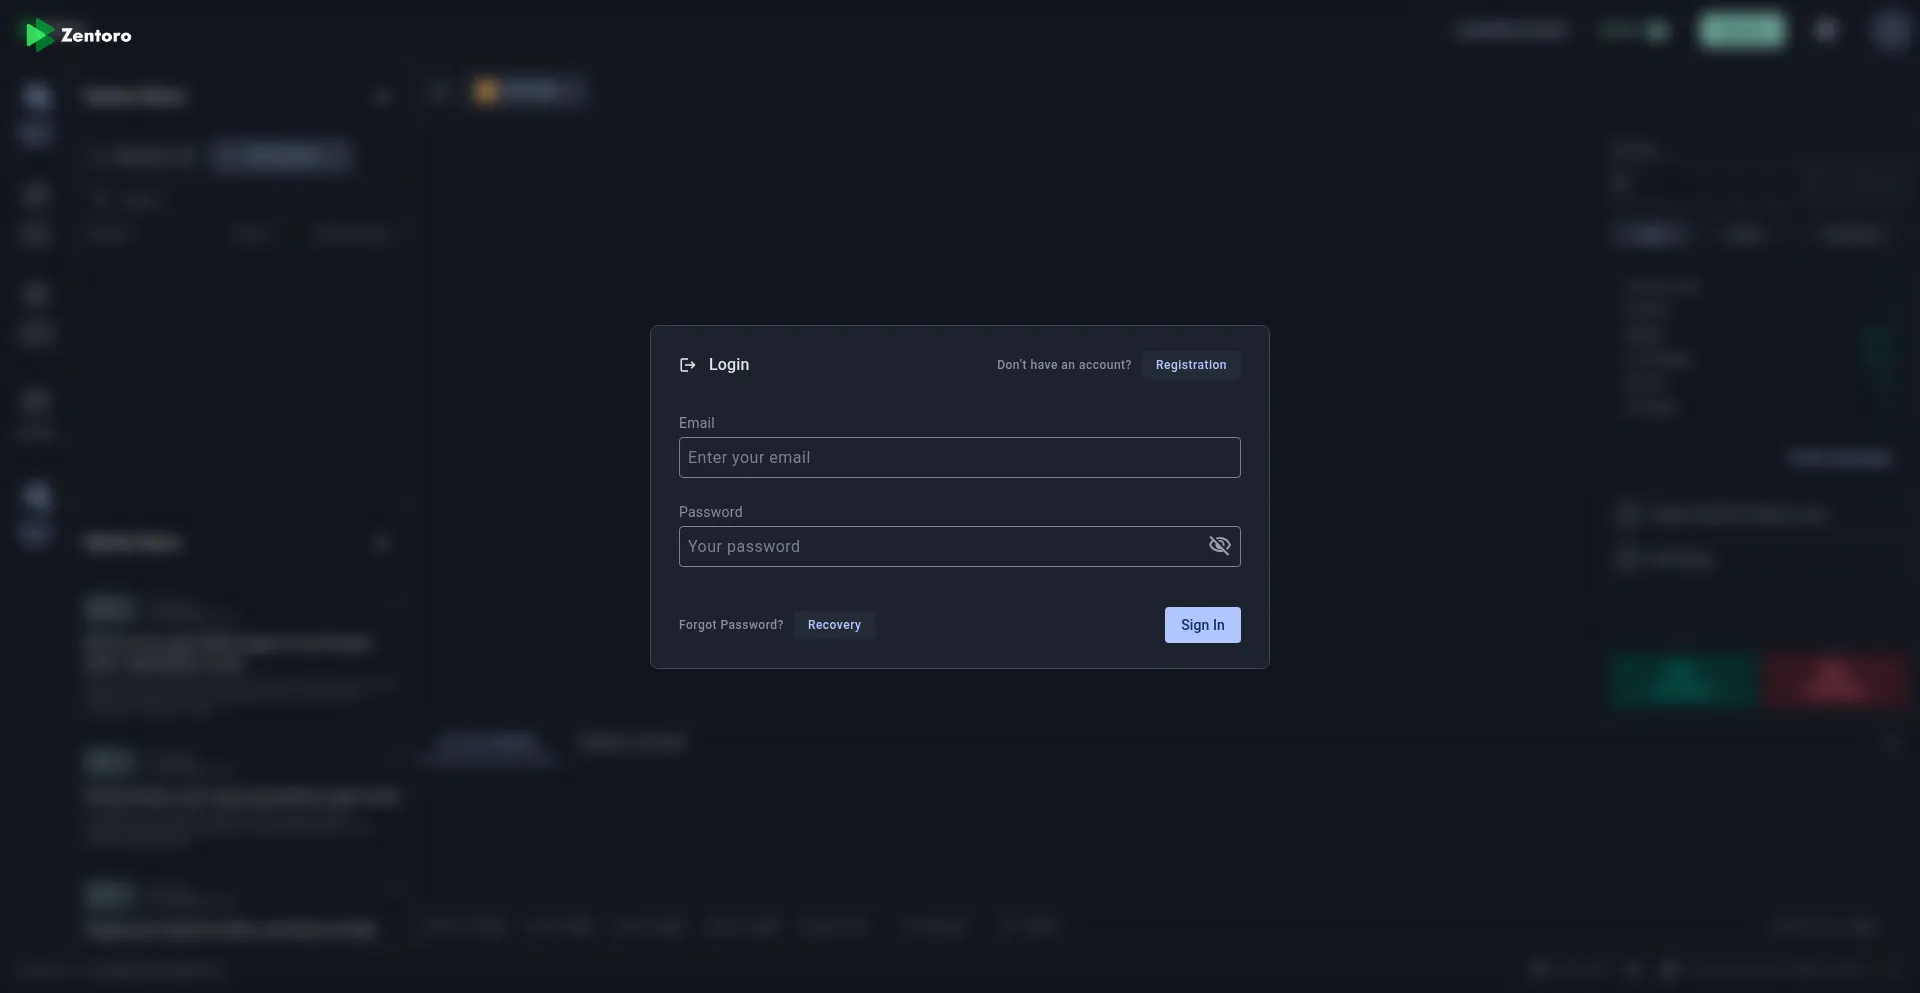Click the blurred green trade button at right
Screen dimensions: 1920x993
coord(1683,680)
